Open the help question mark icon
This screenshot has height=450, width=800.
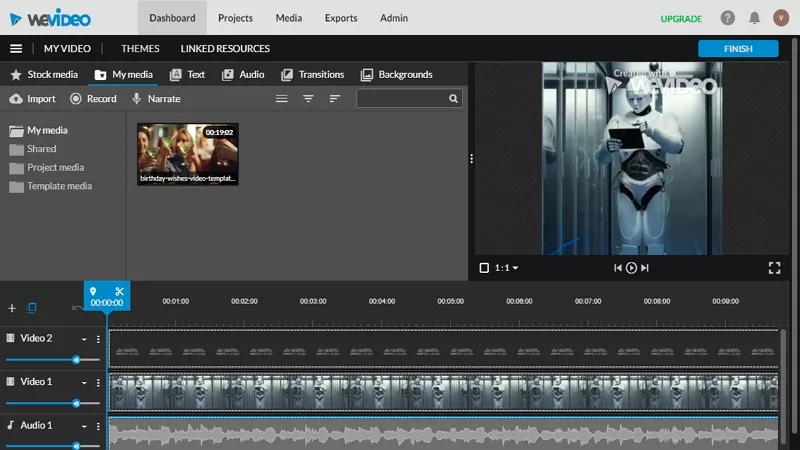[x=728, y=18]
